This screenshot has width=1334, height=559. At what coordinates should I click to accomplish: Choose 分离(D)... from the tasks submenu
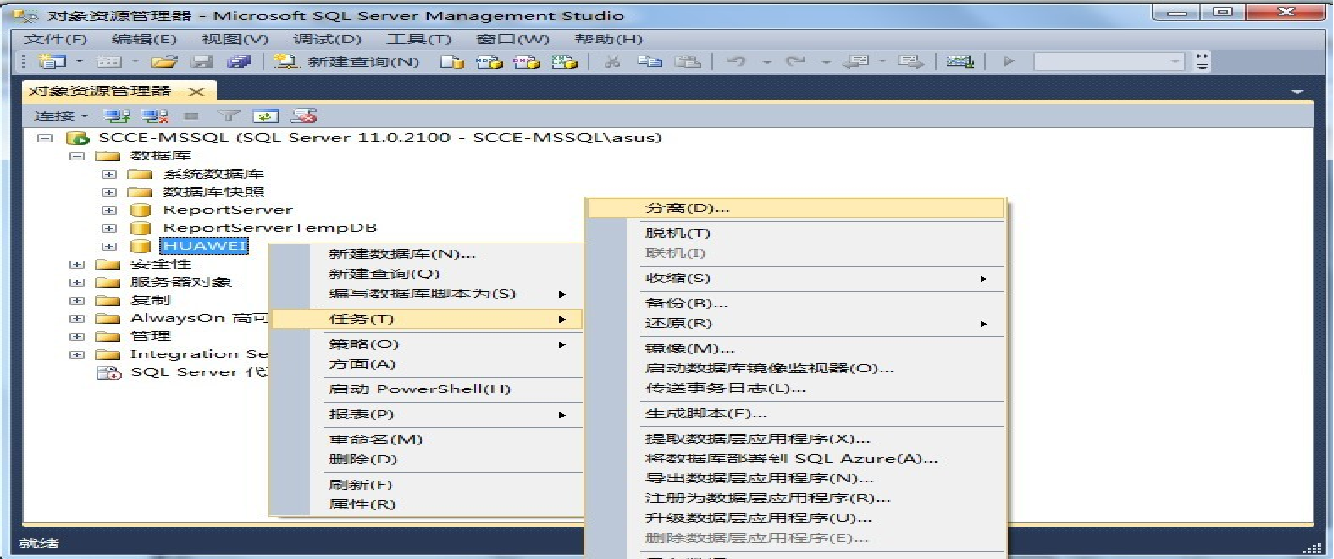[796, 208]
